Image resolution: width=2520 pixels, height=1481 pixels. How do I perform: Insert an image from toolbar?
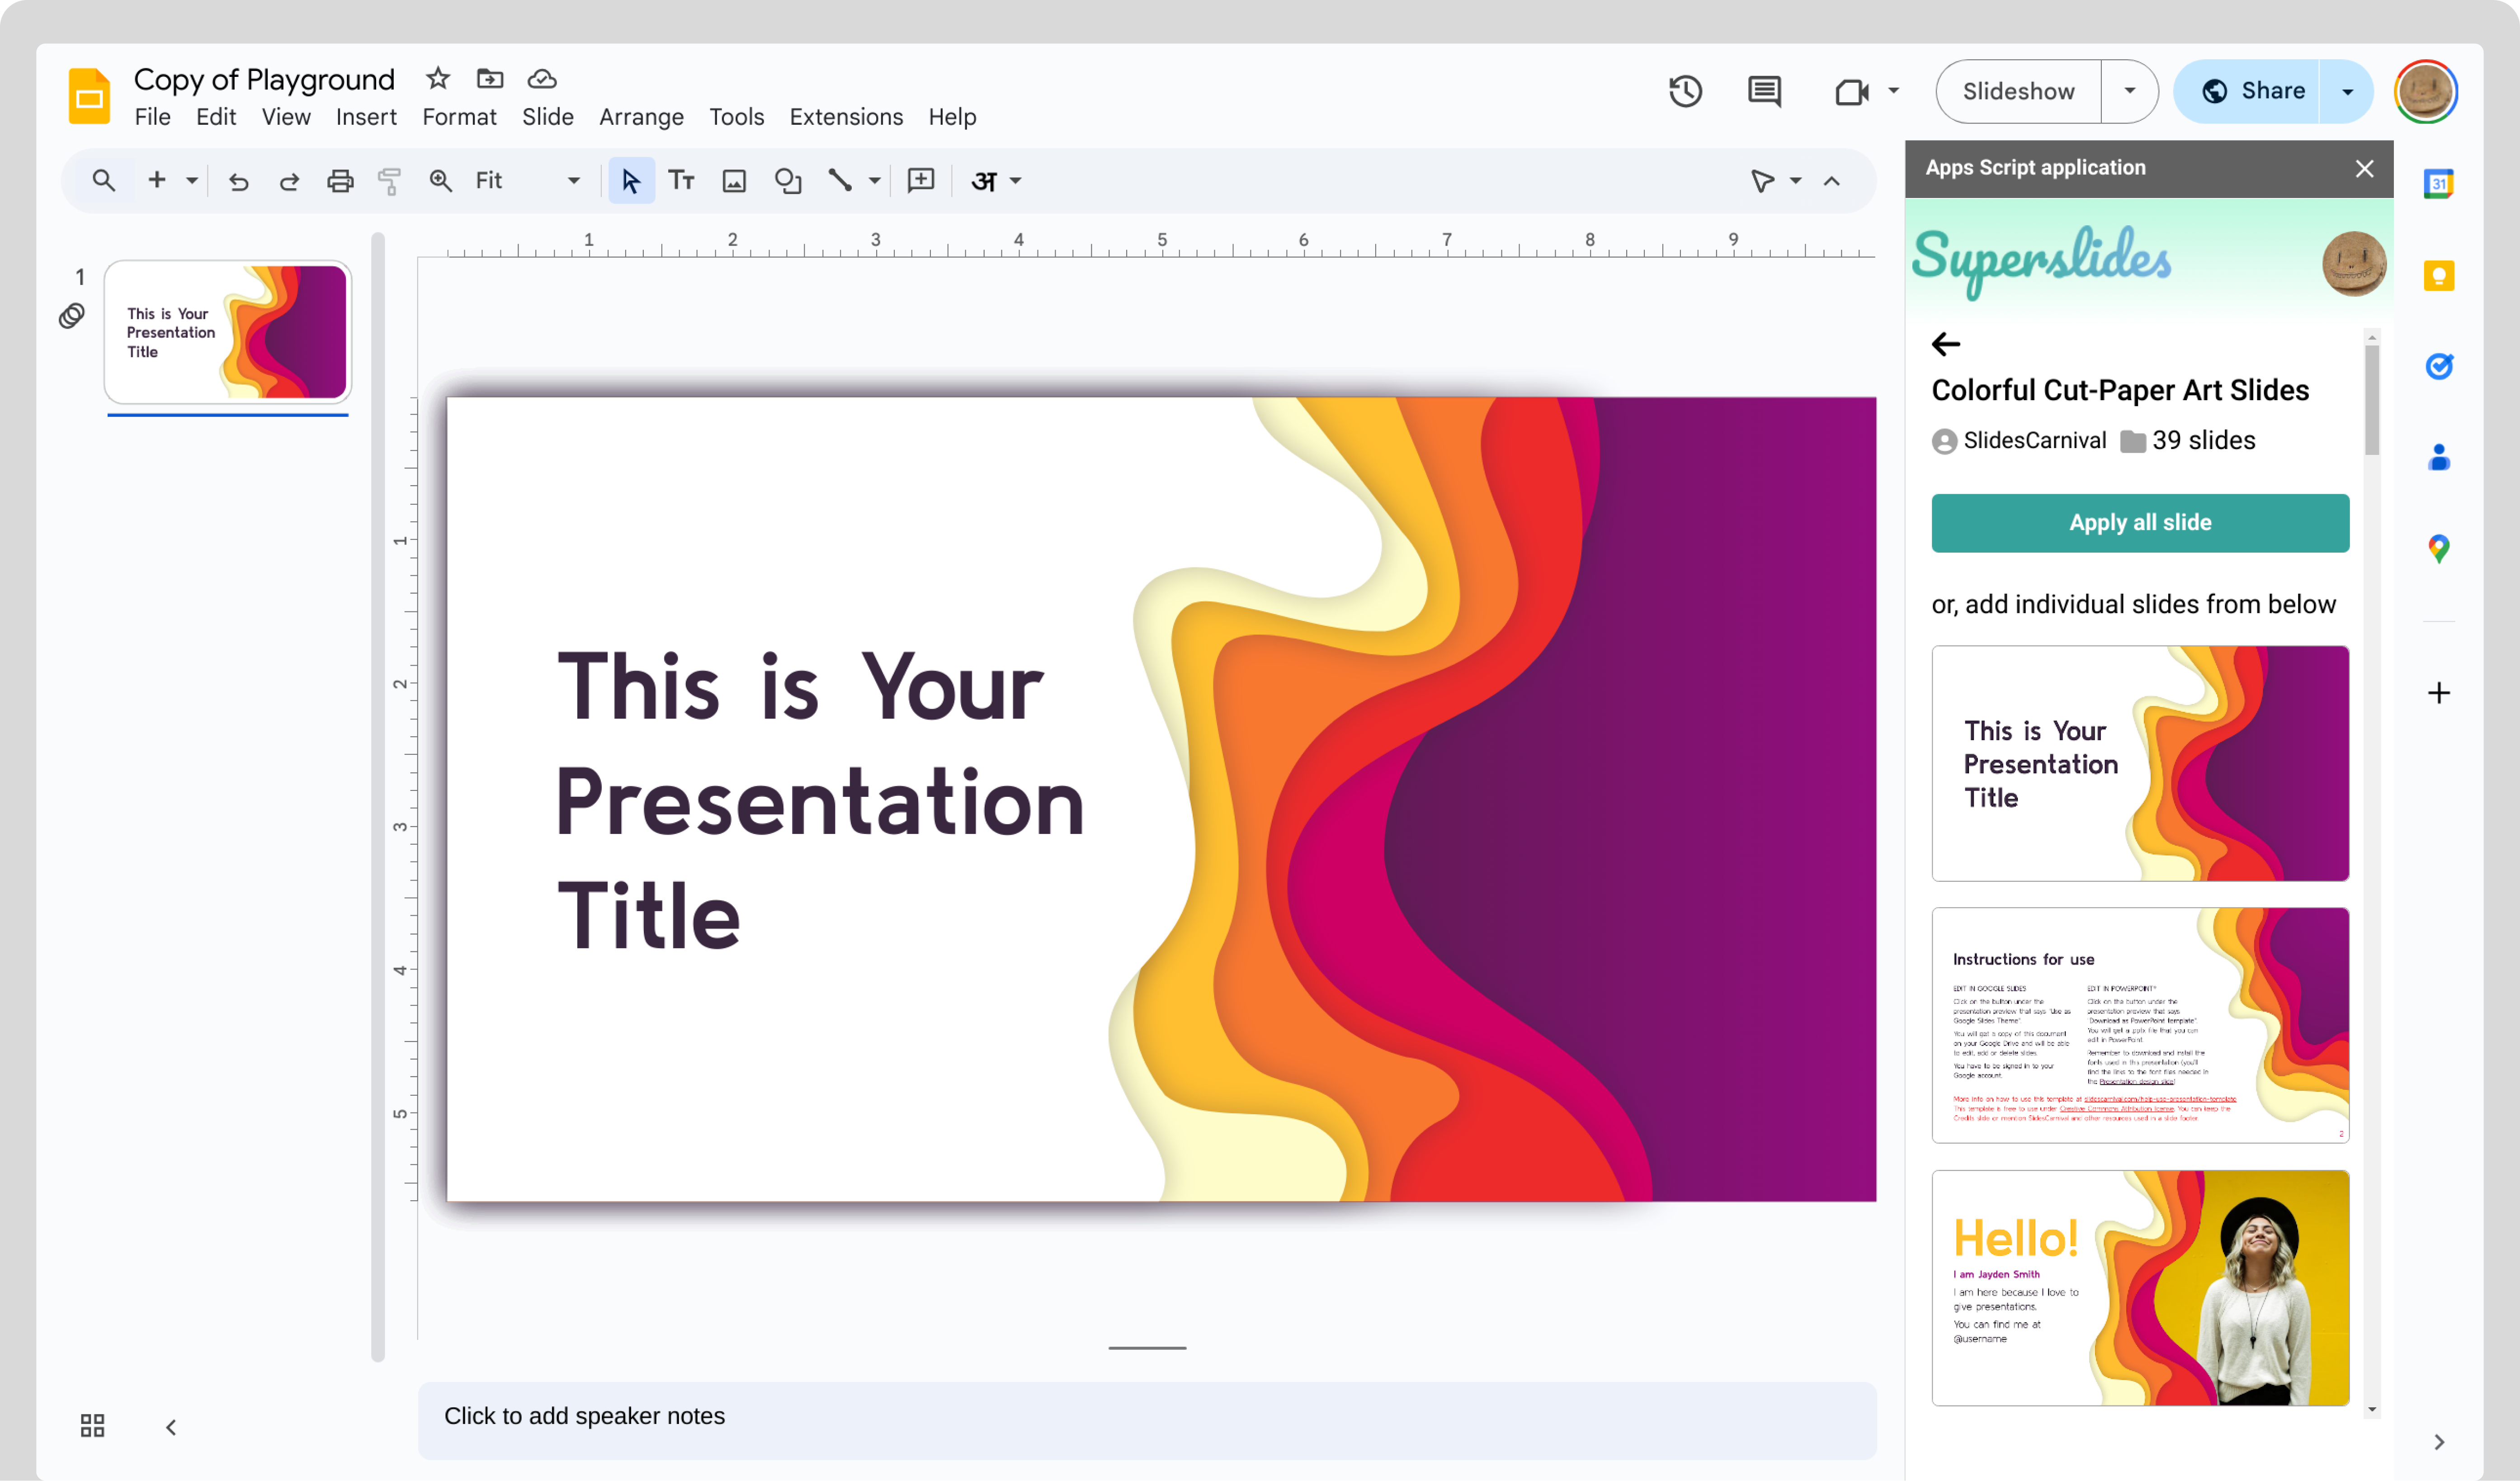734,180
